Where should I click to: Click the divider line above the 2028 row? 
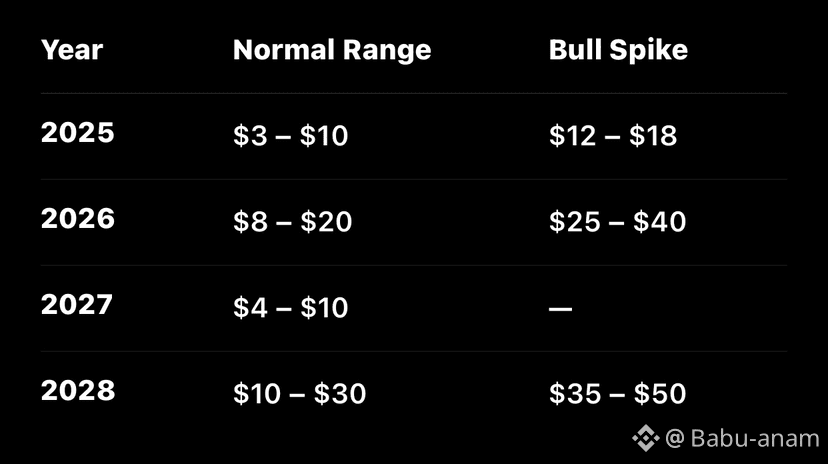click(414, 351)
